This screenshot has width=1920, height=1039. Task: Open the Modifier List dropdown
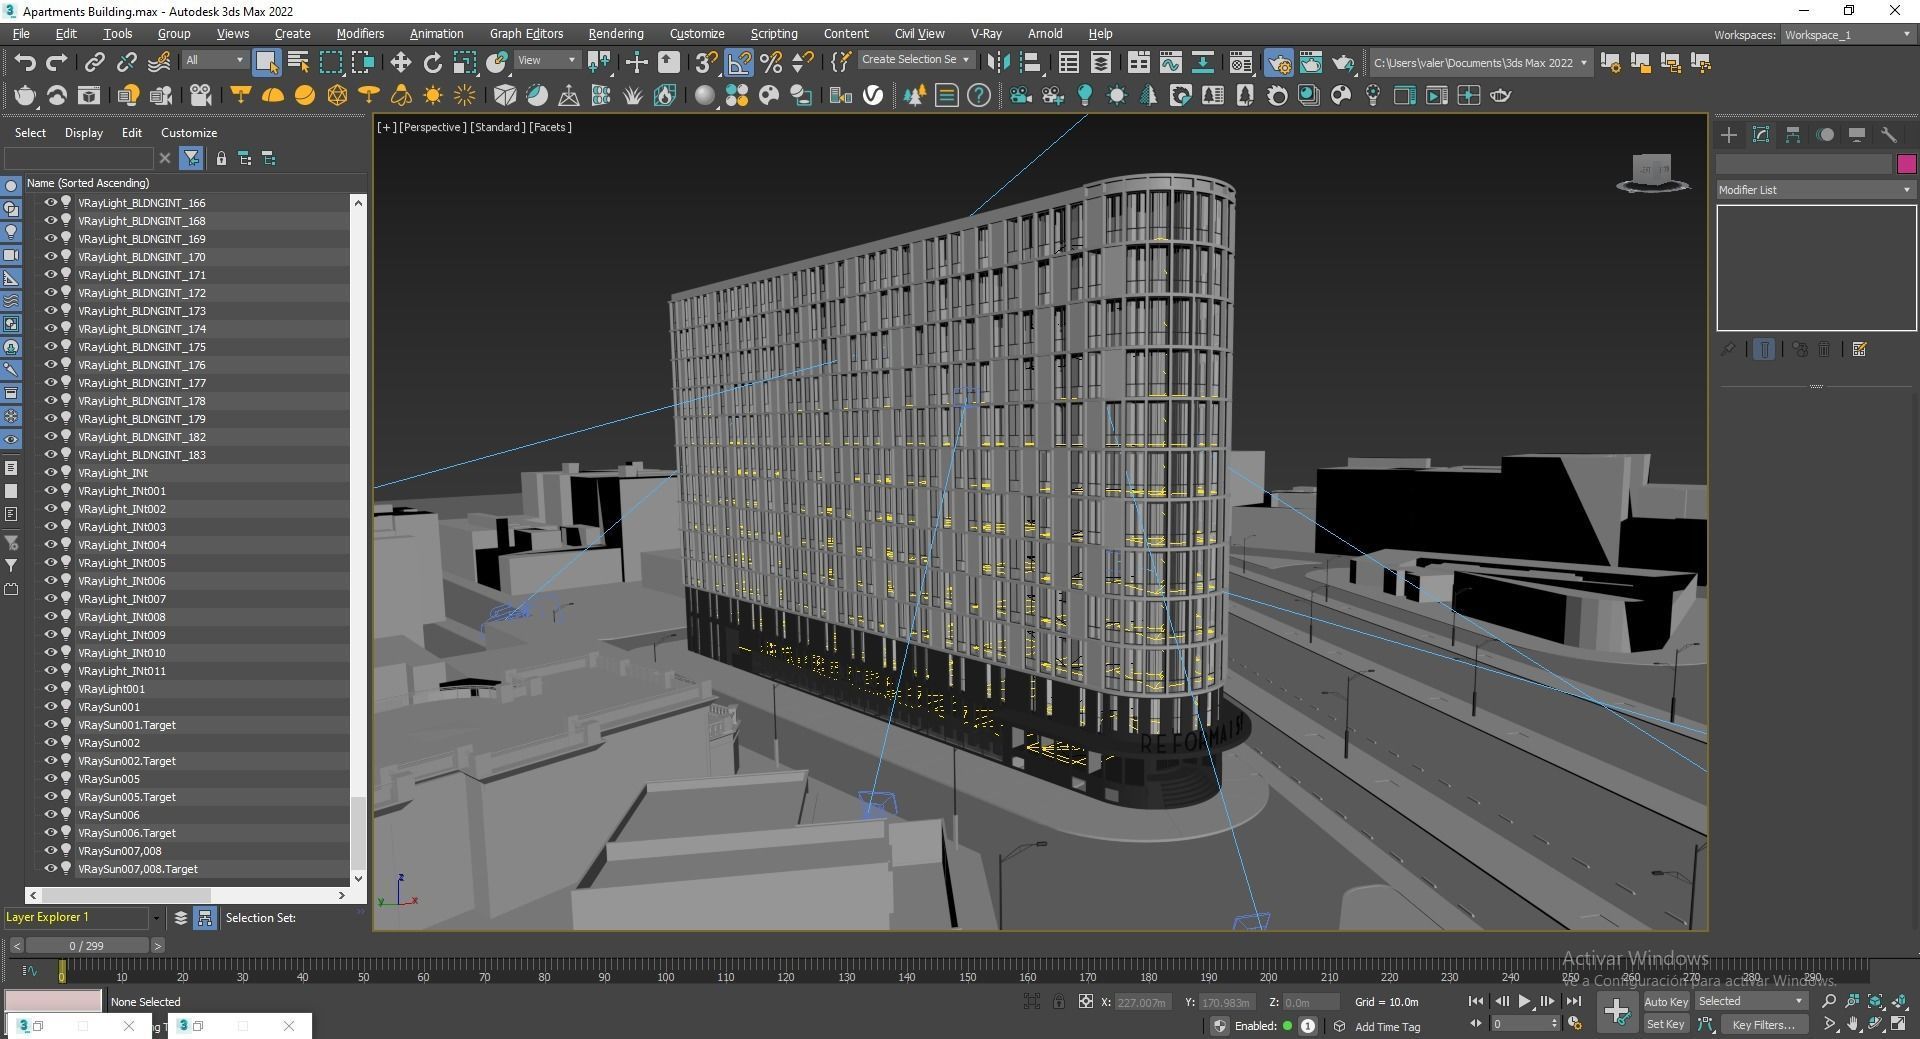[x=1815, y=190]
